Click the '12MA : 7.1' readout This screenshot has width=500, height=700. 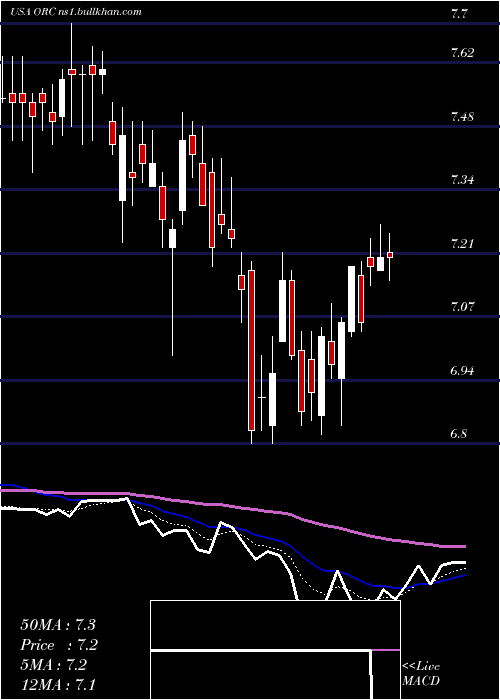click(x=58, y=685)
